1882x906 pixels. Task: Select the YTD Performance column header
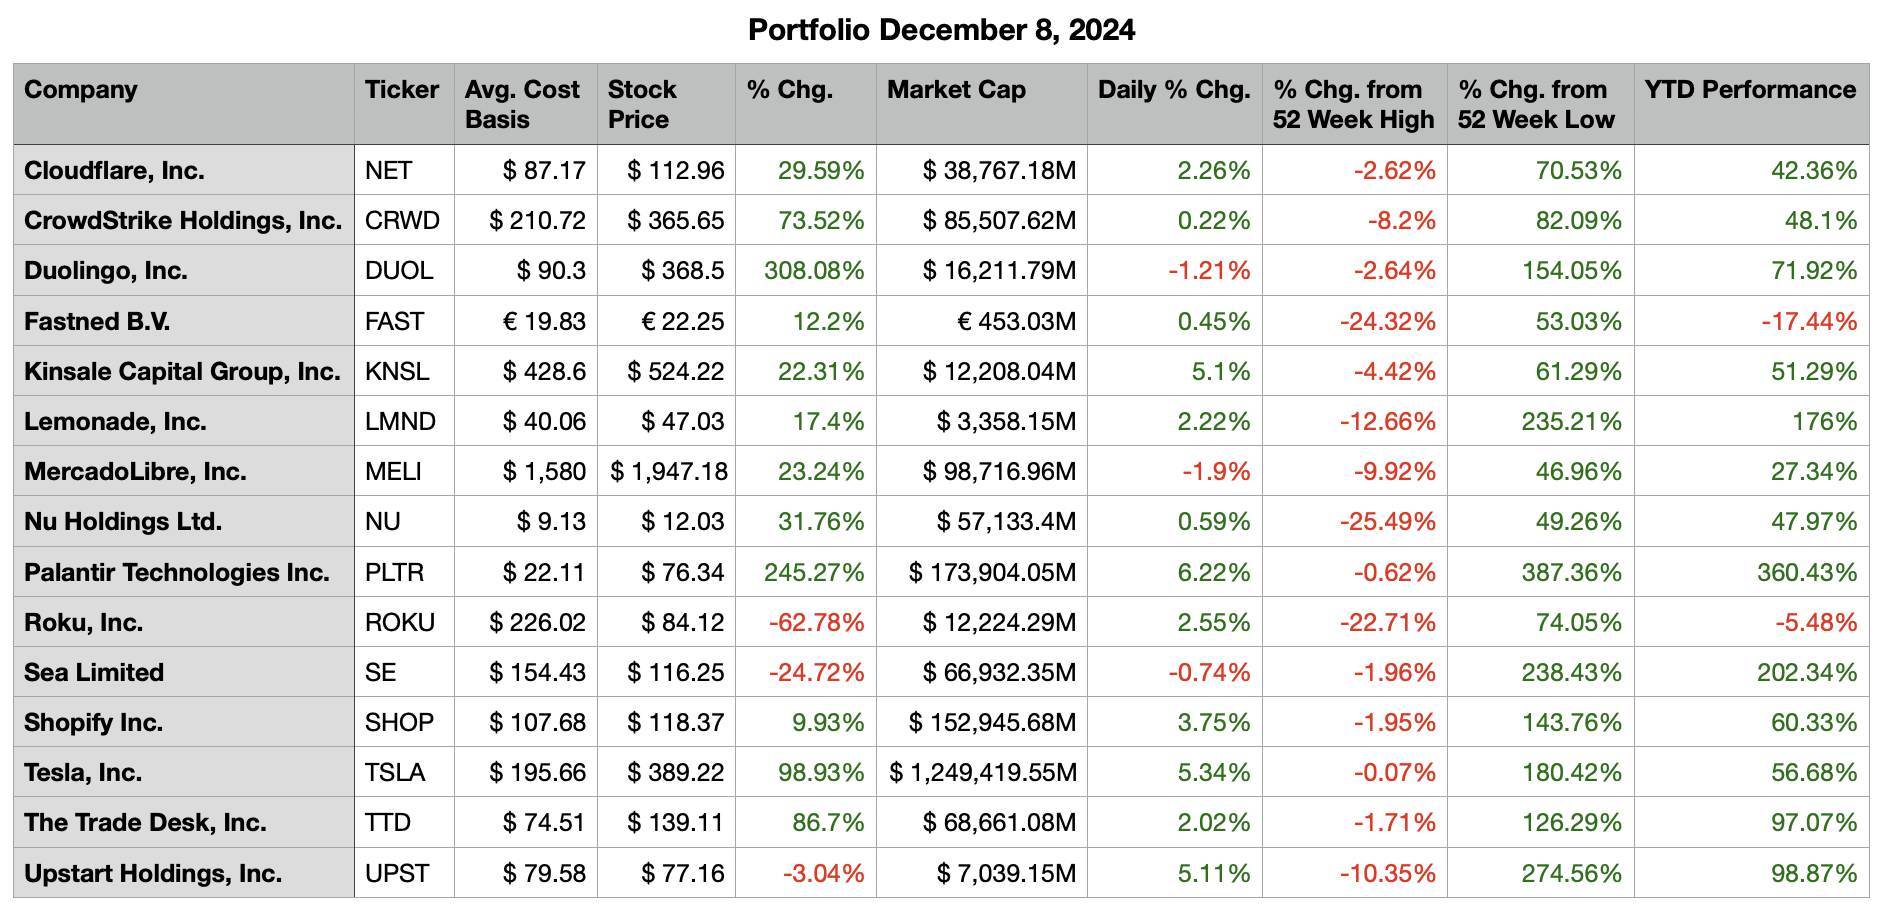pyautogui.click(x=1749, y=90)
